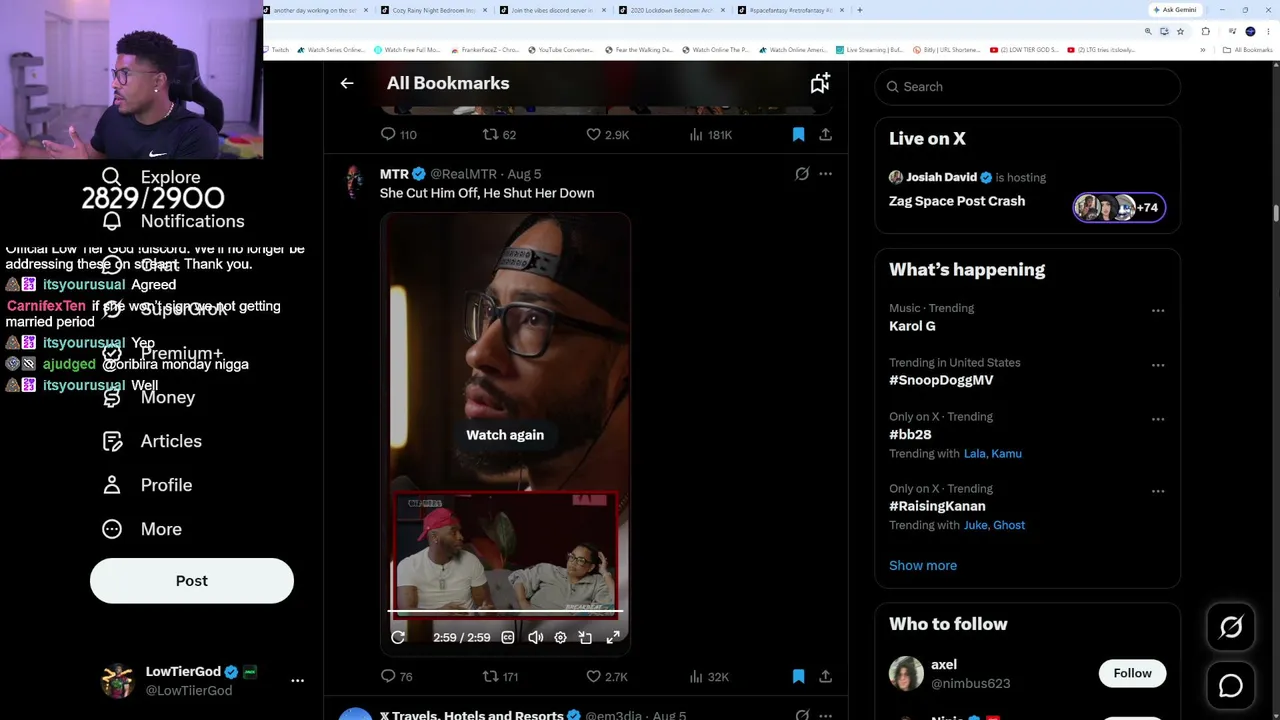
Task: Open more options for Karol G trend
Action: pos(1158,311)
